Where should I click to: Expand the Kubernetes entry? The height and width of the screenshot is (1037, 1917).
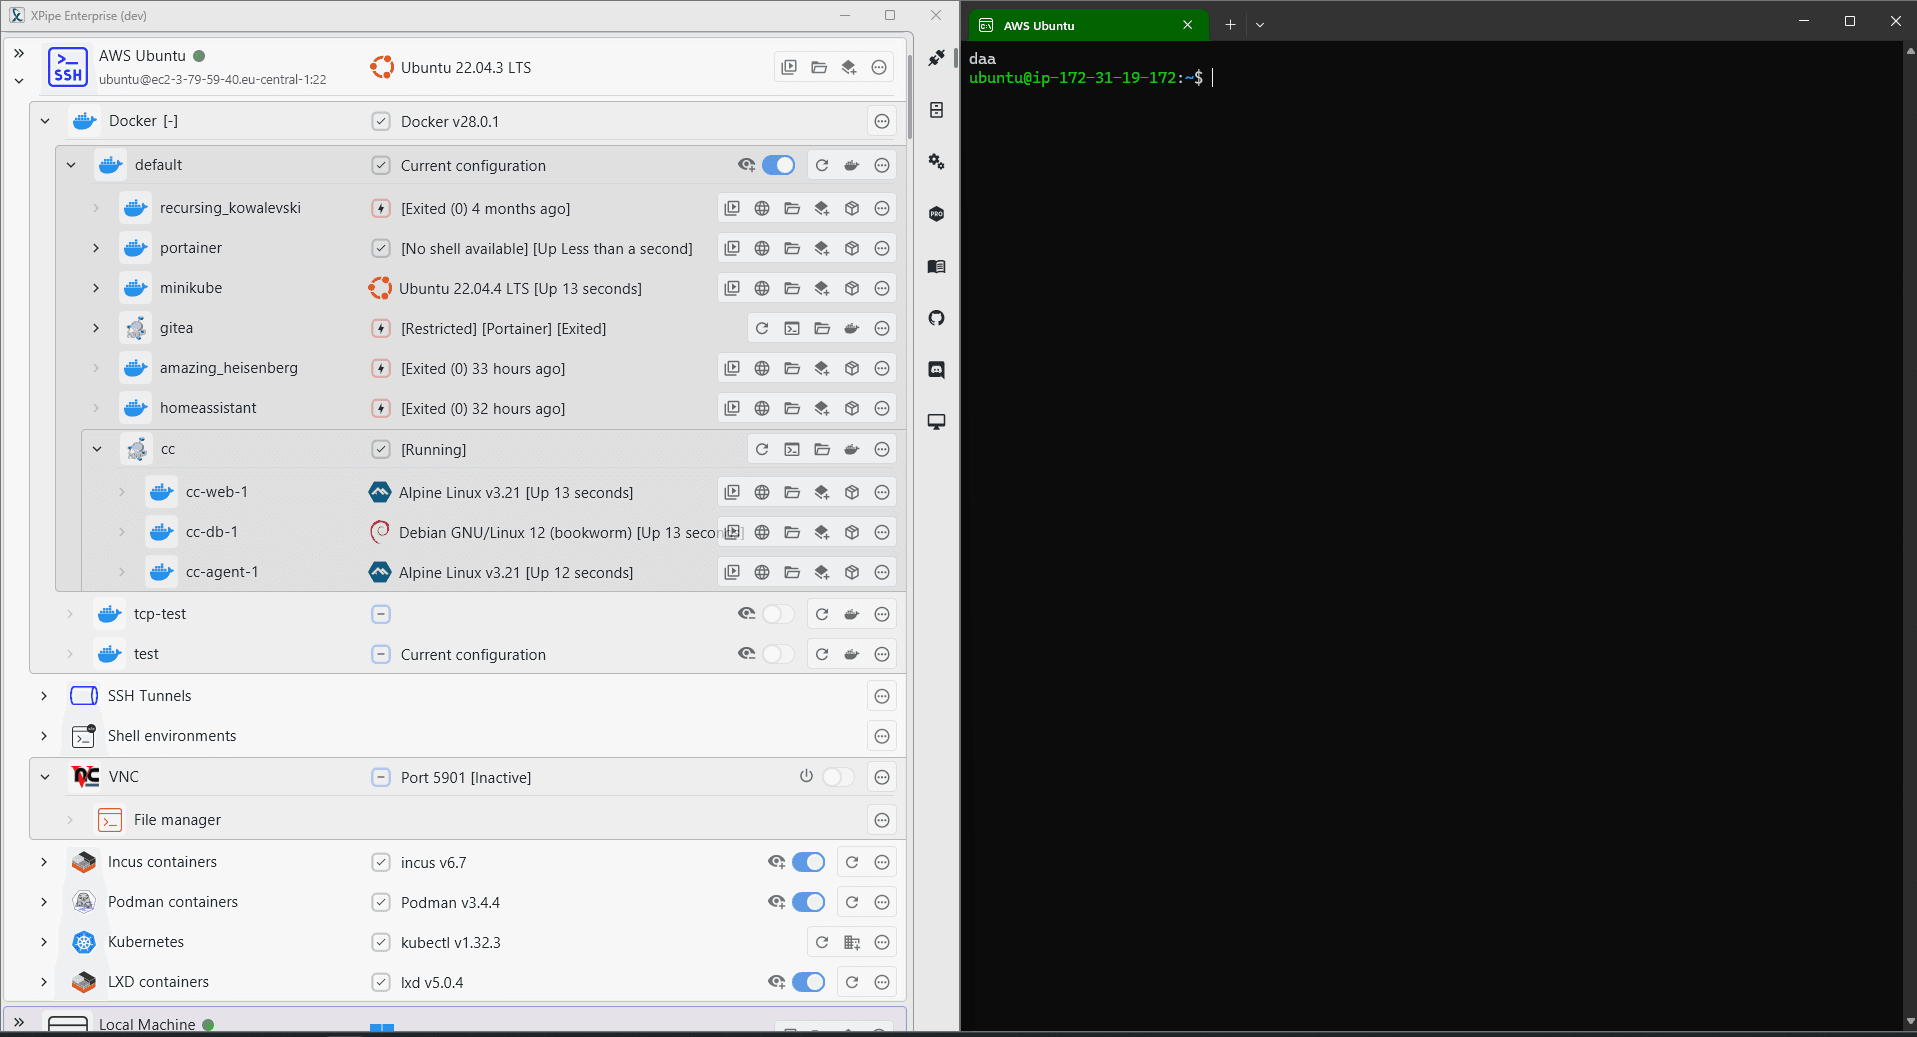[44, 942]
